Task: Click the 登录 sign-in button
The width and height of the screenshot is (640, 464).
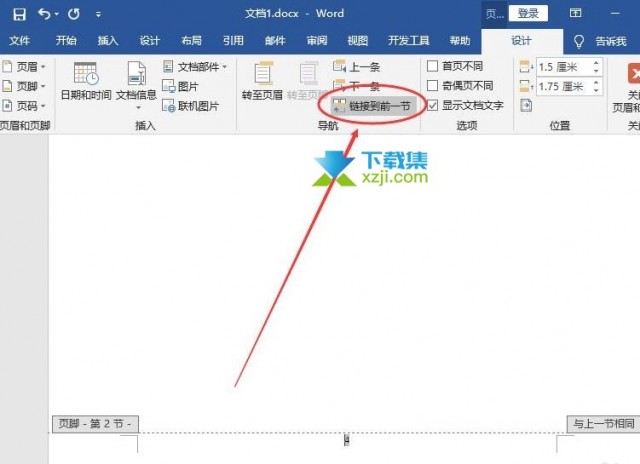Action: [x=528, y=13]
